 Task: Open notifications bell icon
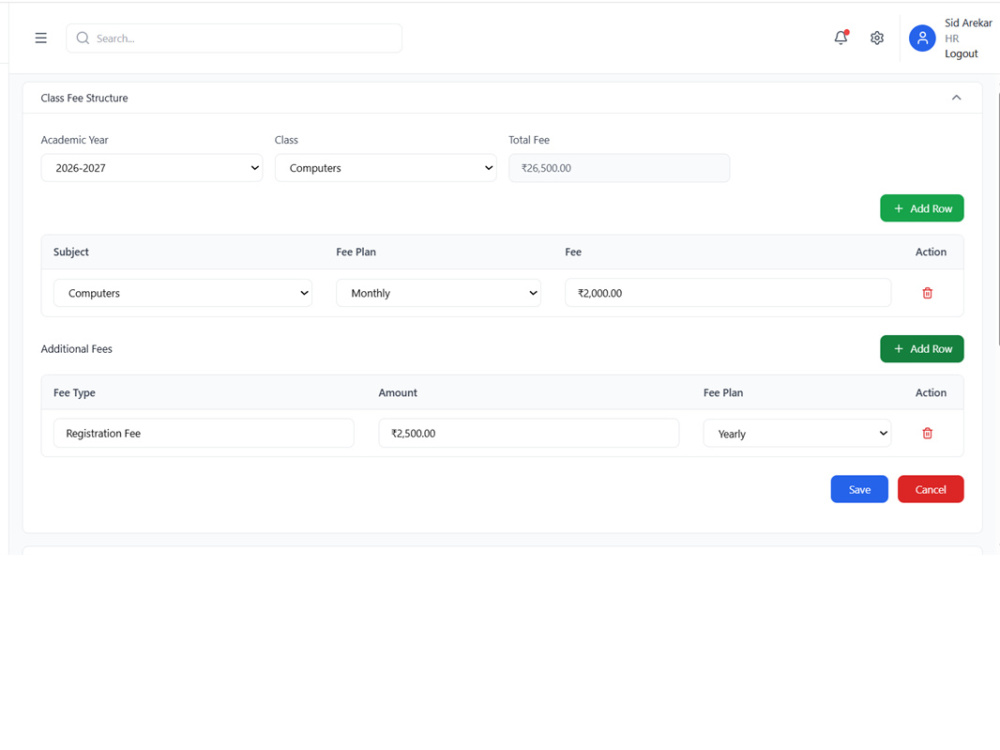coord(841,38)
